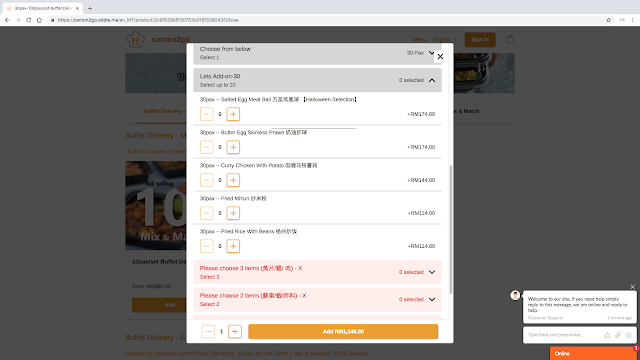The height and width of the screenshot is (360, 640).
Task: Open the Menu link in header
Action: coord(419,40)
